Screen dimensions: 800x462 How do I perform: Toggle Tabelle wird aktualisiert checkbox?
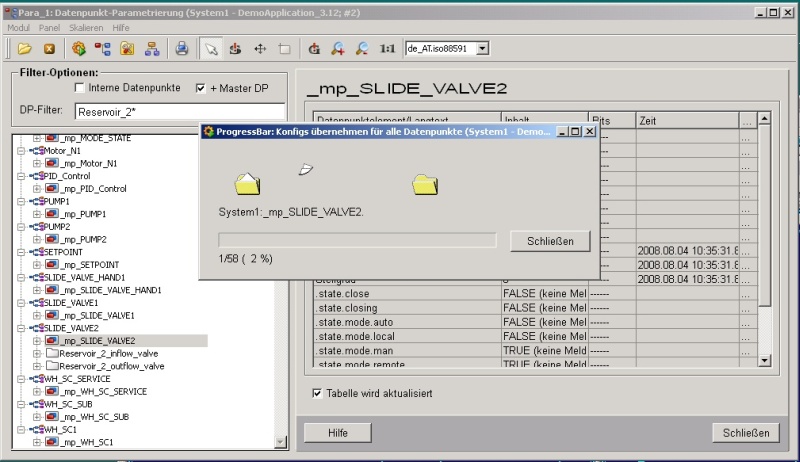click(x=318, y=393)
